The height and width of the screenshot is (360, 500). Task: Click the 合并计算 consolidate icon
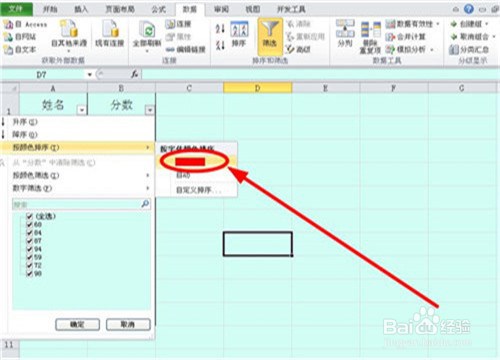390,37
